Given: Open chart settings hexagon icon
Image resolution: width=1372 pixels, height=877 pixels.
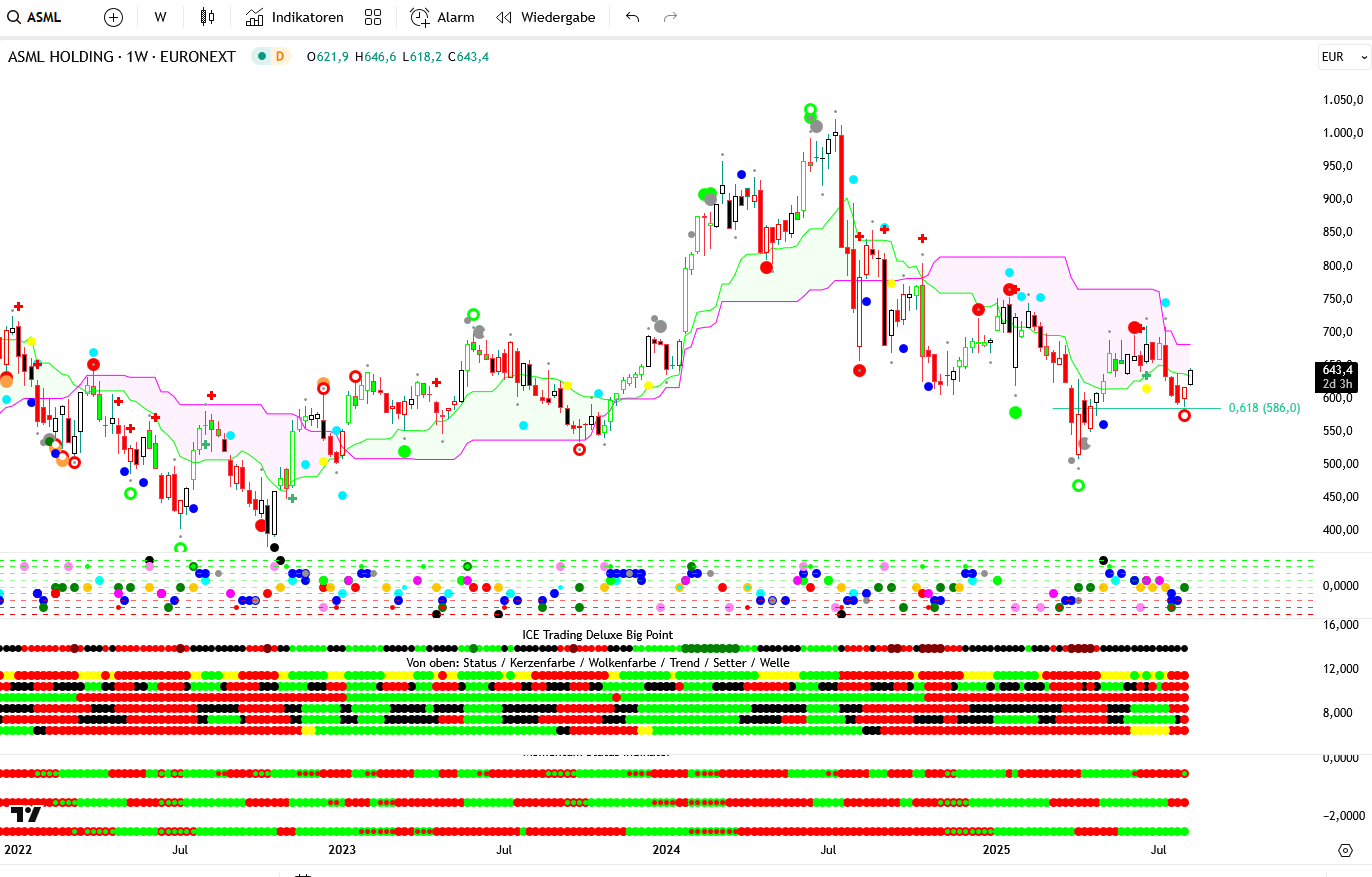Looking at the screenshot, I should (1345, 850).
